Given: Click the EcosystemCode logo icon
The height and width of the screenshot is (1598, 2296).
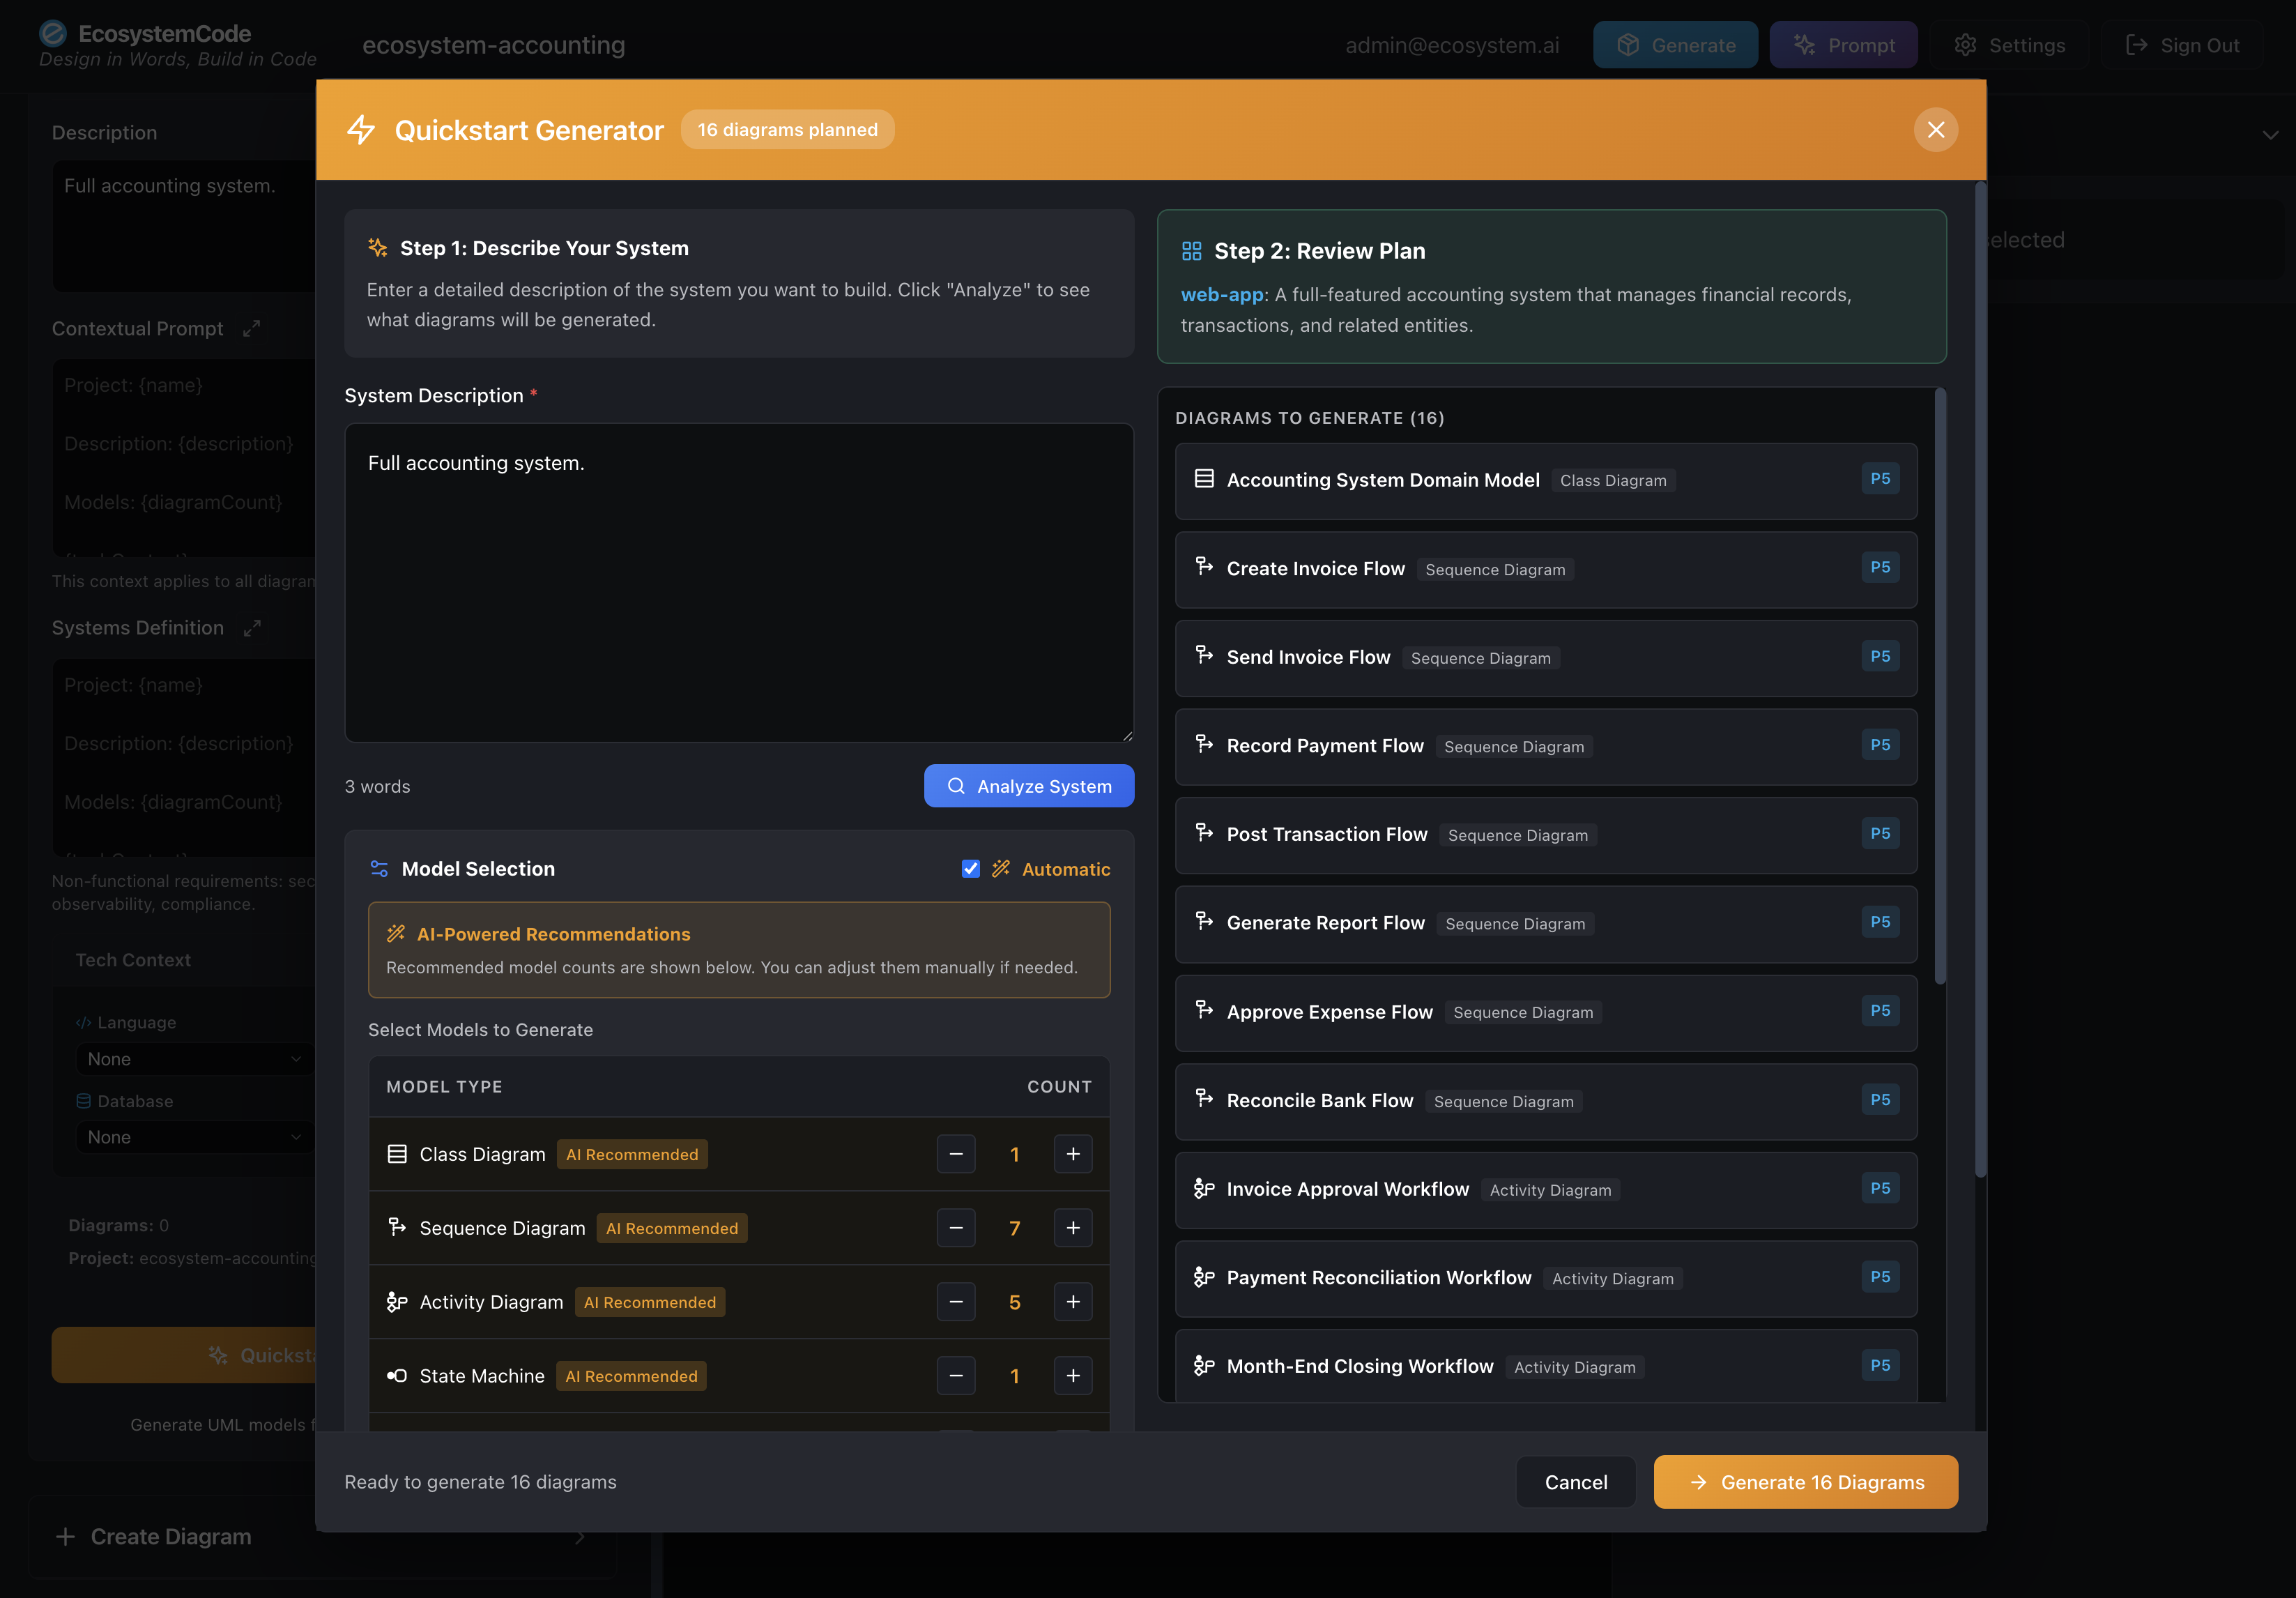Looking at the screenshot, I should click(52, 33).
